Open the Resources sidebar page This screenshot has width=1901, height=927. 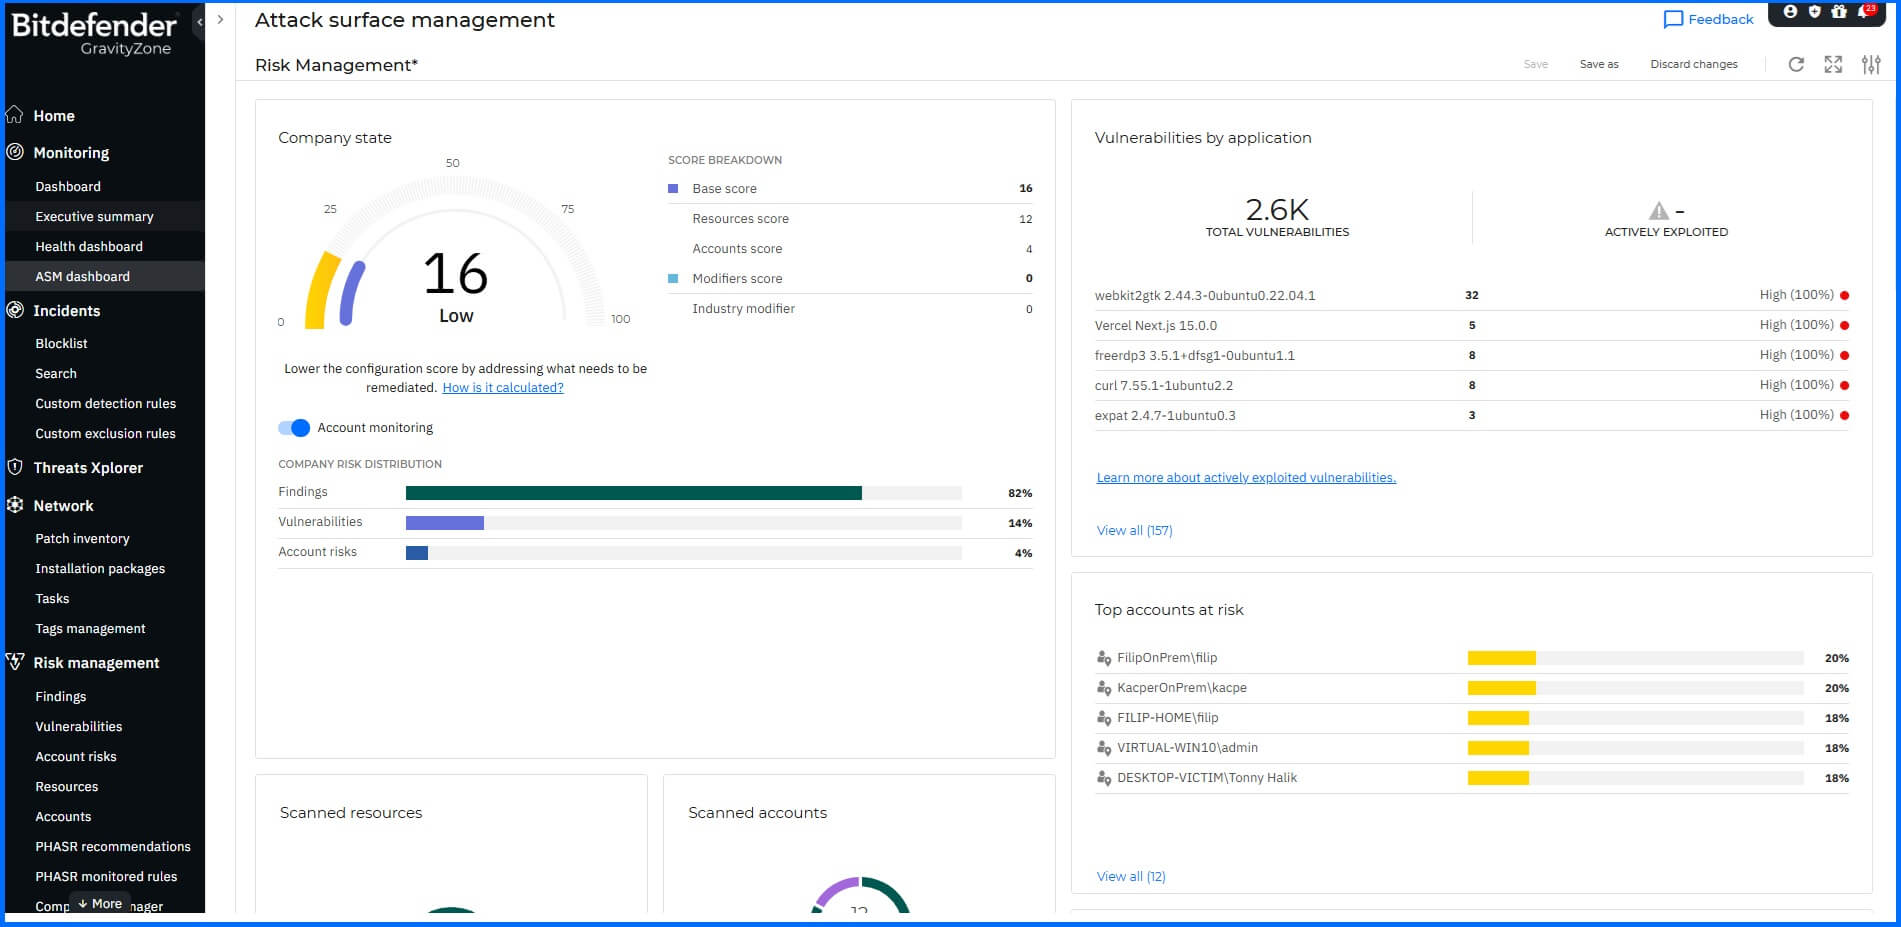[67, 787]
